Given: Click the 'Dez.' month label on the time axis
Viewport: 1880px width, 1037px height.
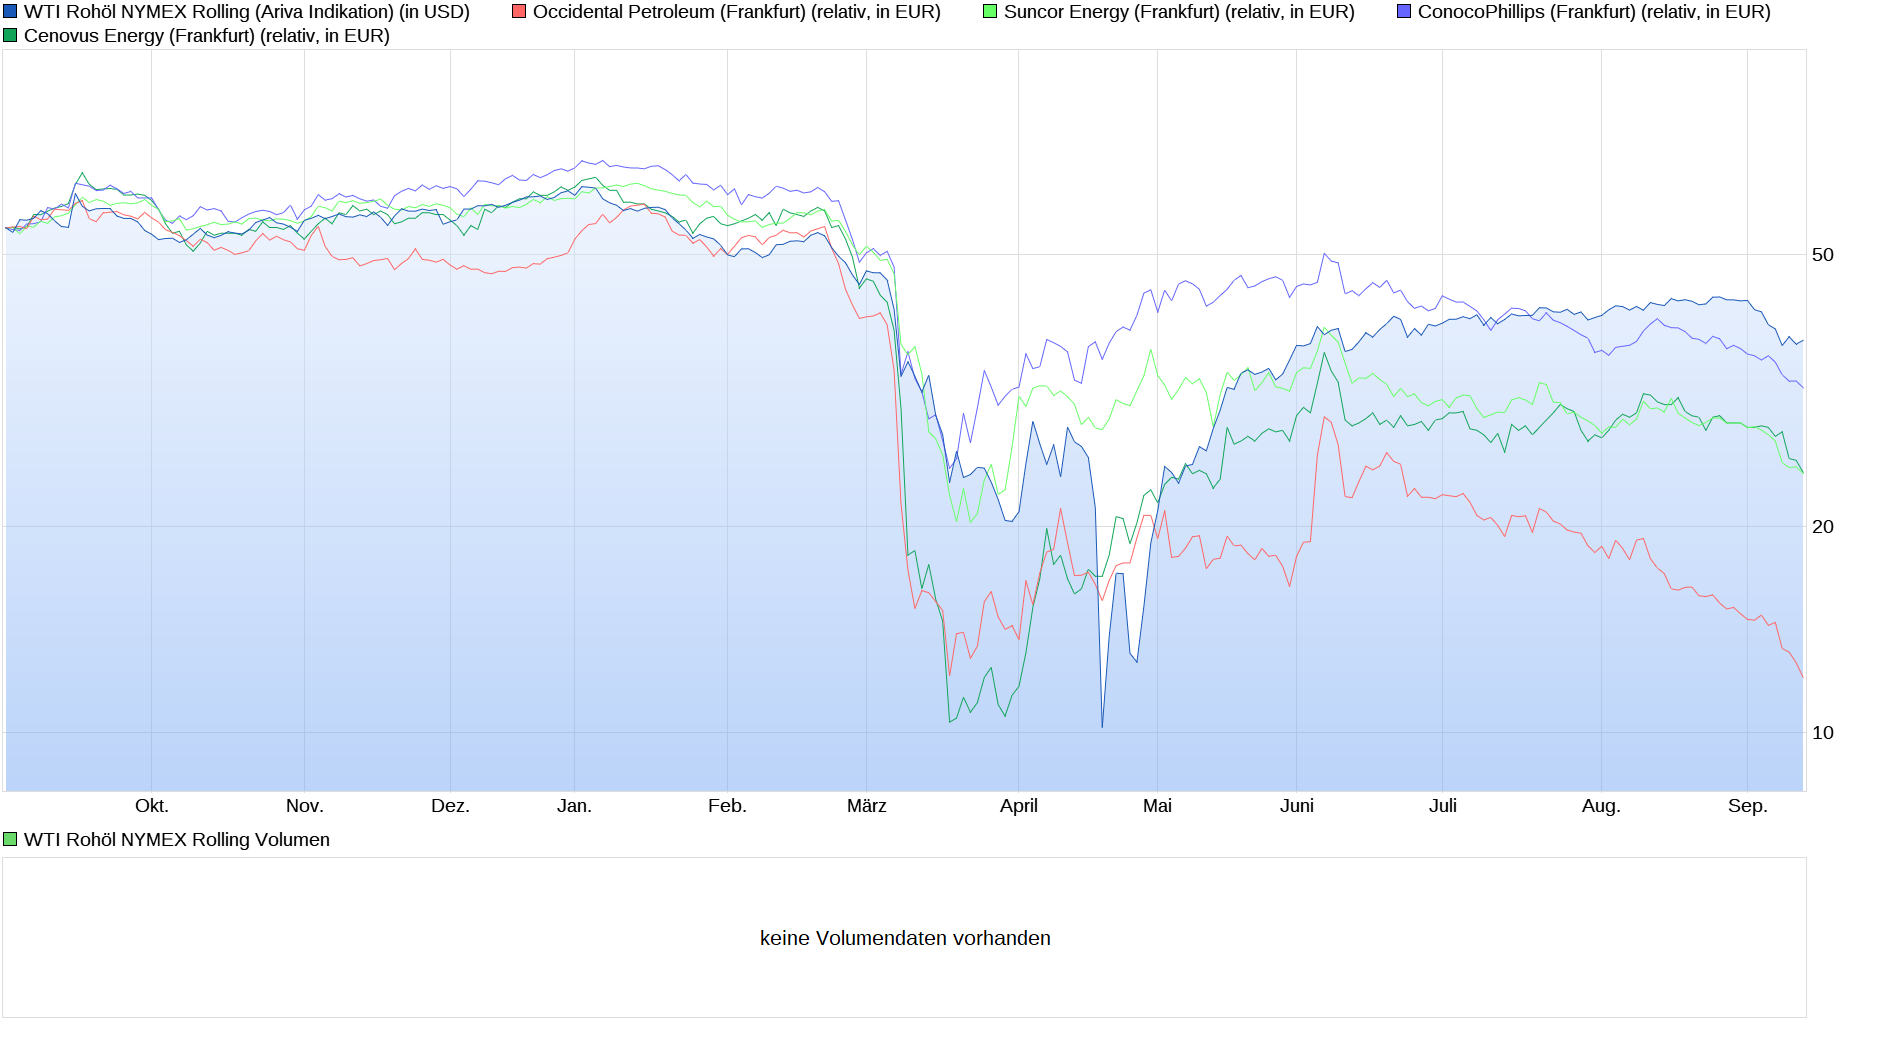Looking at the screenshot, I should (x=450, y=806).
